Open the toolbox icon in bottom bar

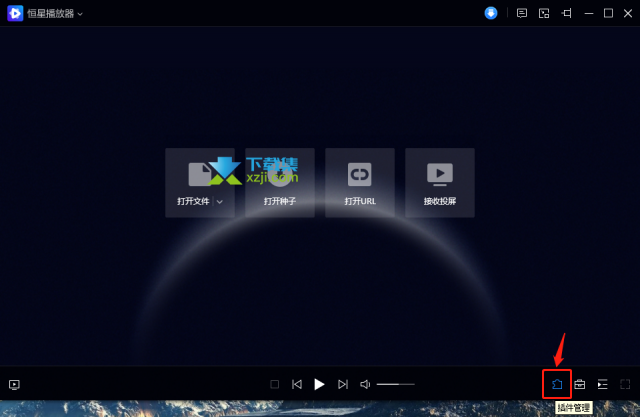[x=580, y=384]
